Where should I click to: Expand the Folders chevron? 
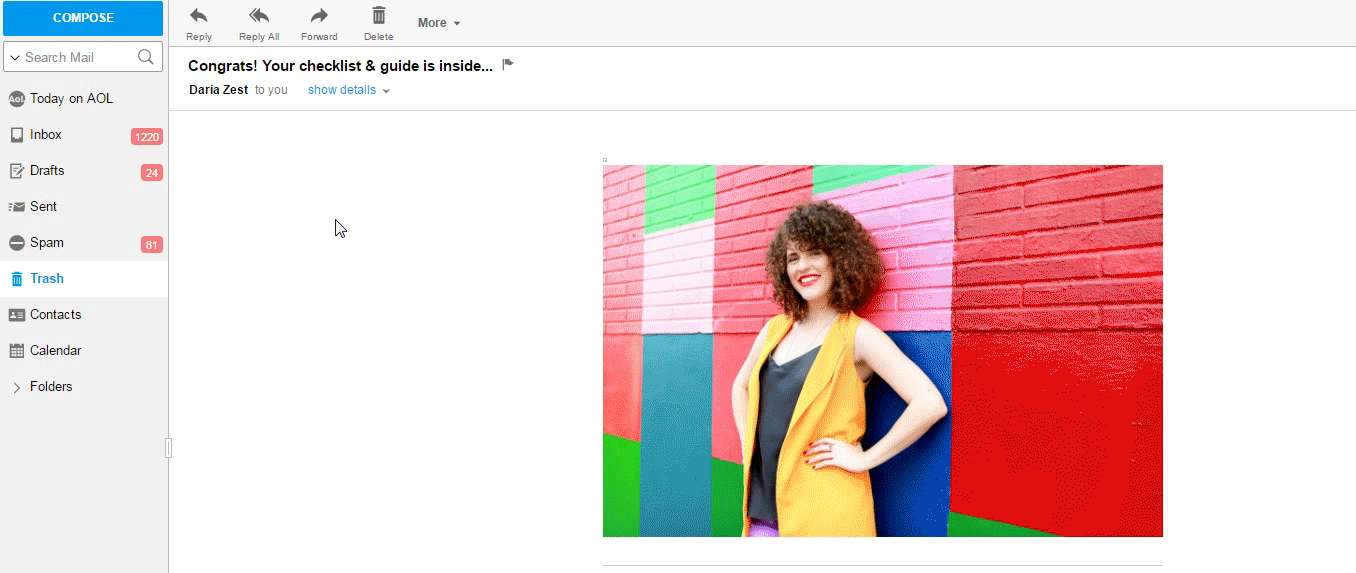(17, 387)
